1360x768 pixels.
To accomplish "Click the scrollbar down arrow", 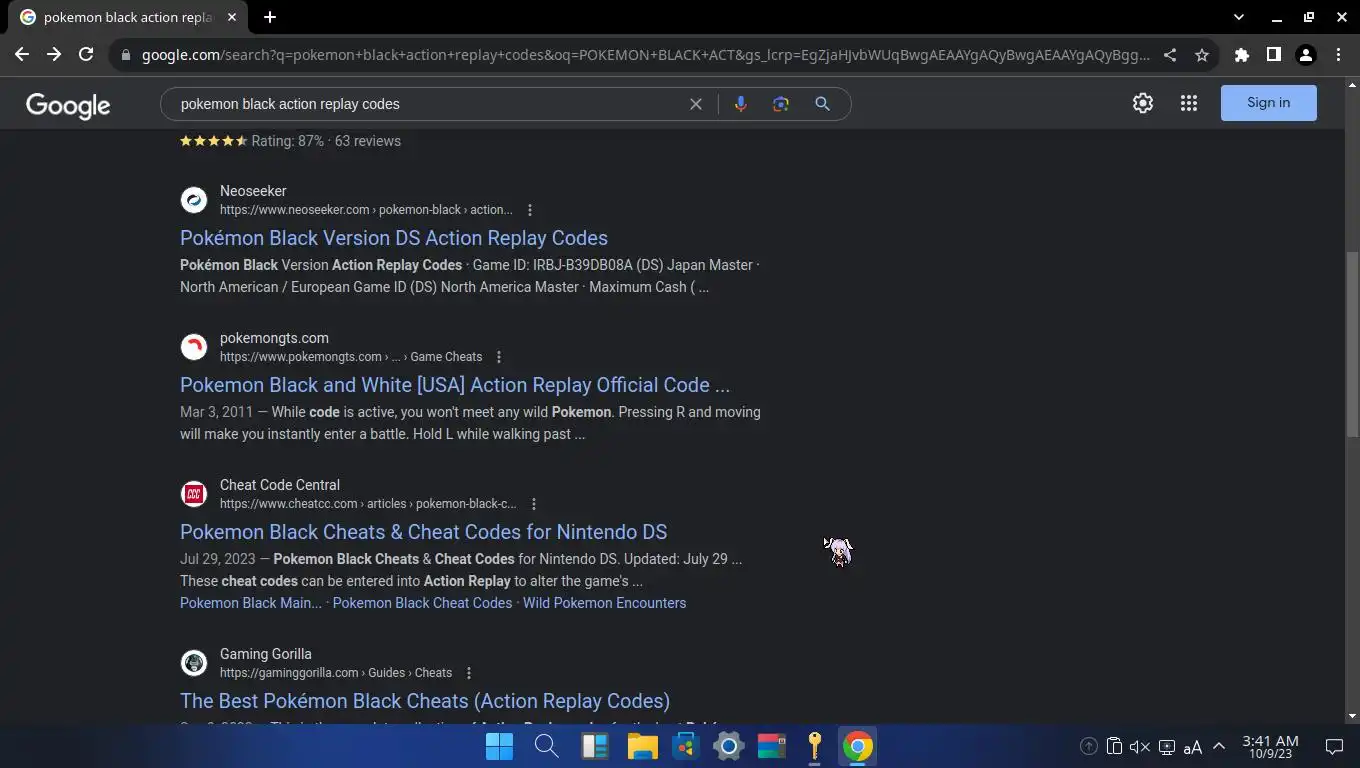I will pos(1353,716).
